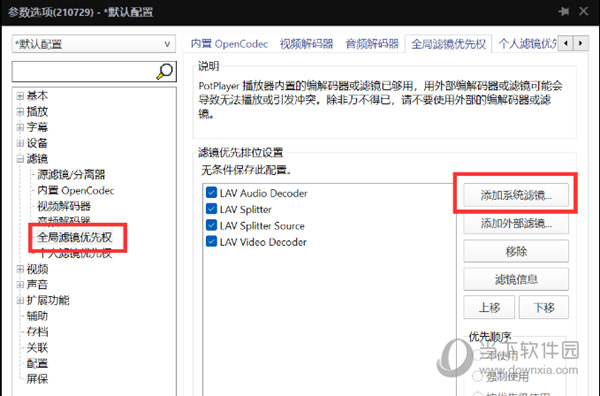Image resolution: width=600 pixels, height=396 pixels.
Task: Expand the 视频 tree node
Action: [x=20, y=269]
